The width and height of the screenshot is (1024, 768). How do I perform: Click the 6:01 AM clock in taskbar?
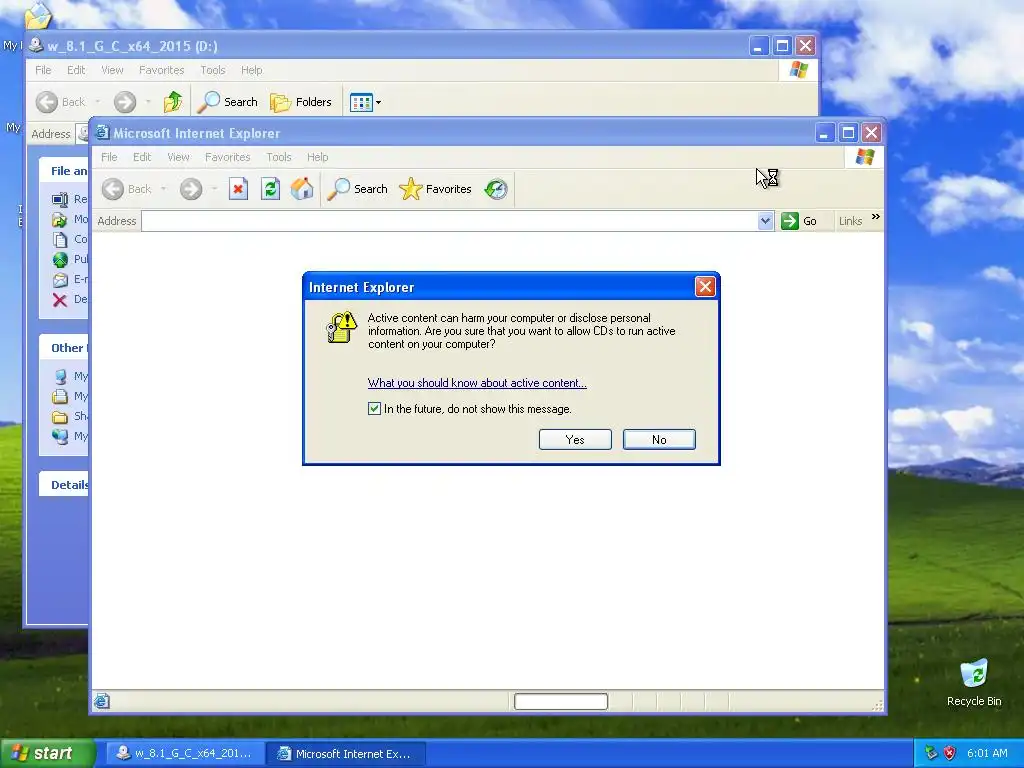987,753
